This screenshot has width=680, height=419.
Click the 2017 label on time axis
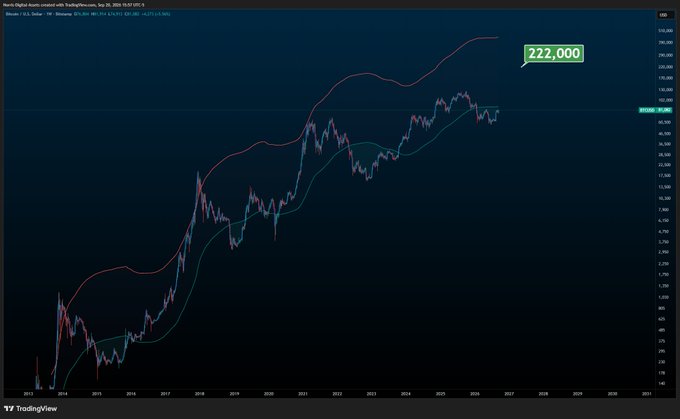click(x=165, y=394)
